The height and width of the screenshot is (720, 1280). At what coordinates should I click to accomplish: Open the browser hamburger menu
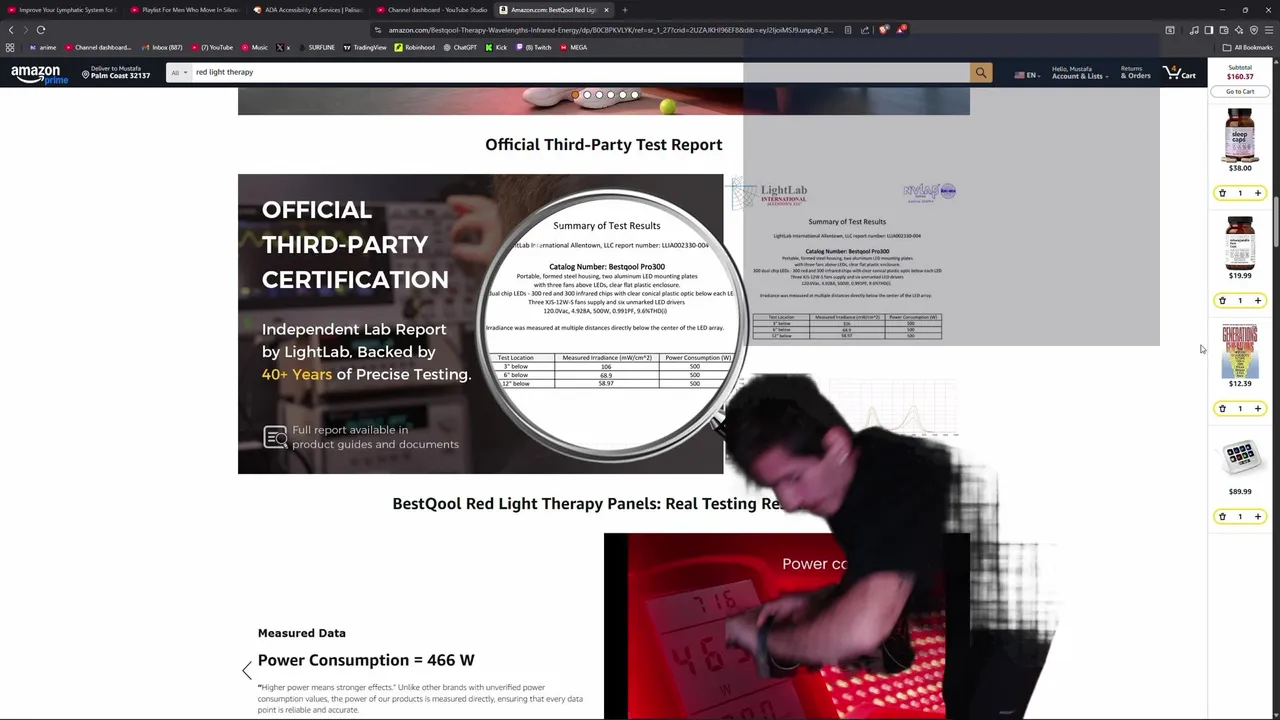click(1269, 30)
